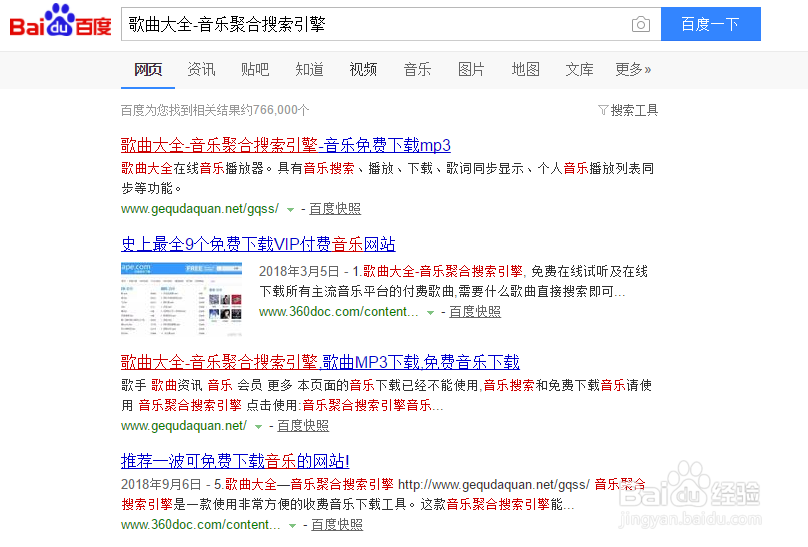Switch to the 音乐 tab
The height and width of the screenshot is (547, 808).
[x=417, y=70]
